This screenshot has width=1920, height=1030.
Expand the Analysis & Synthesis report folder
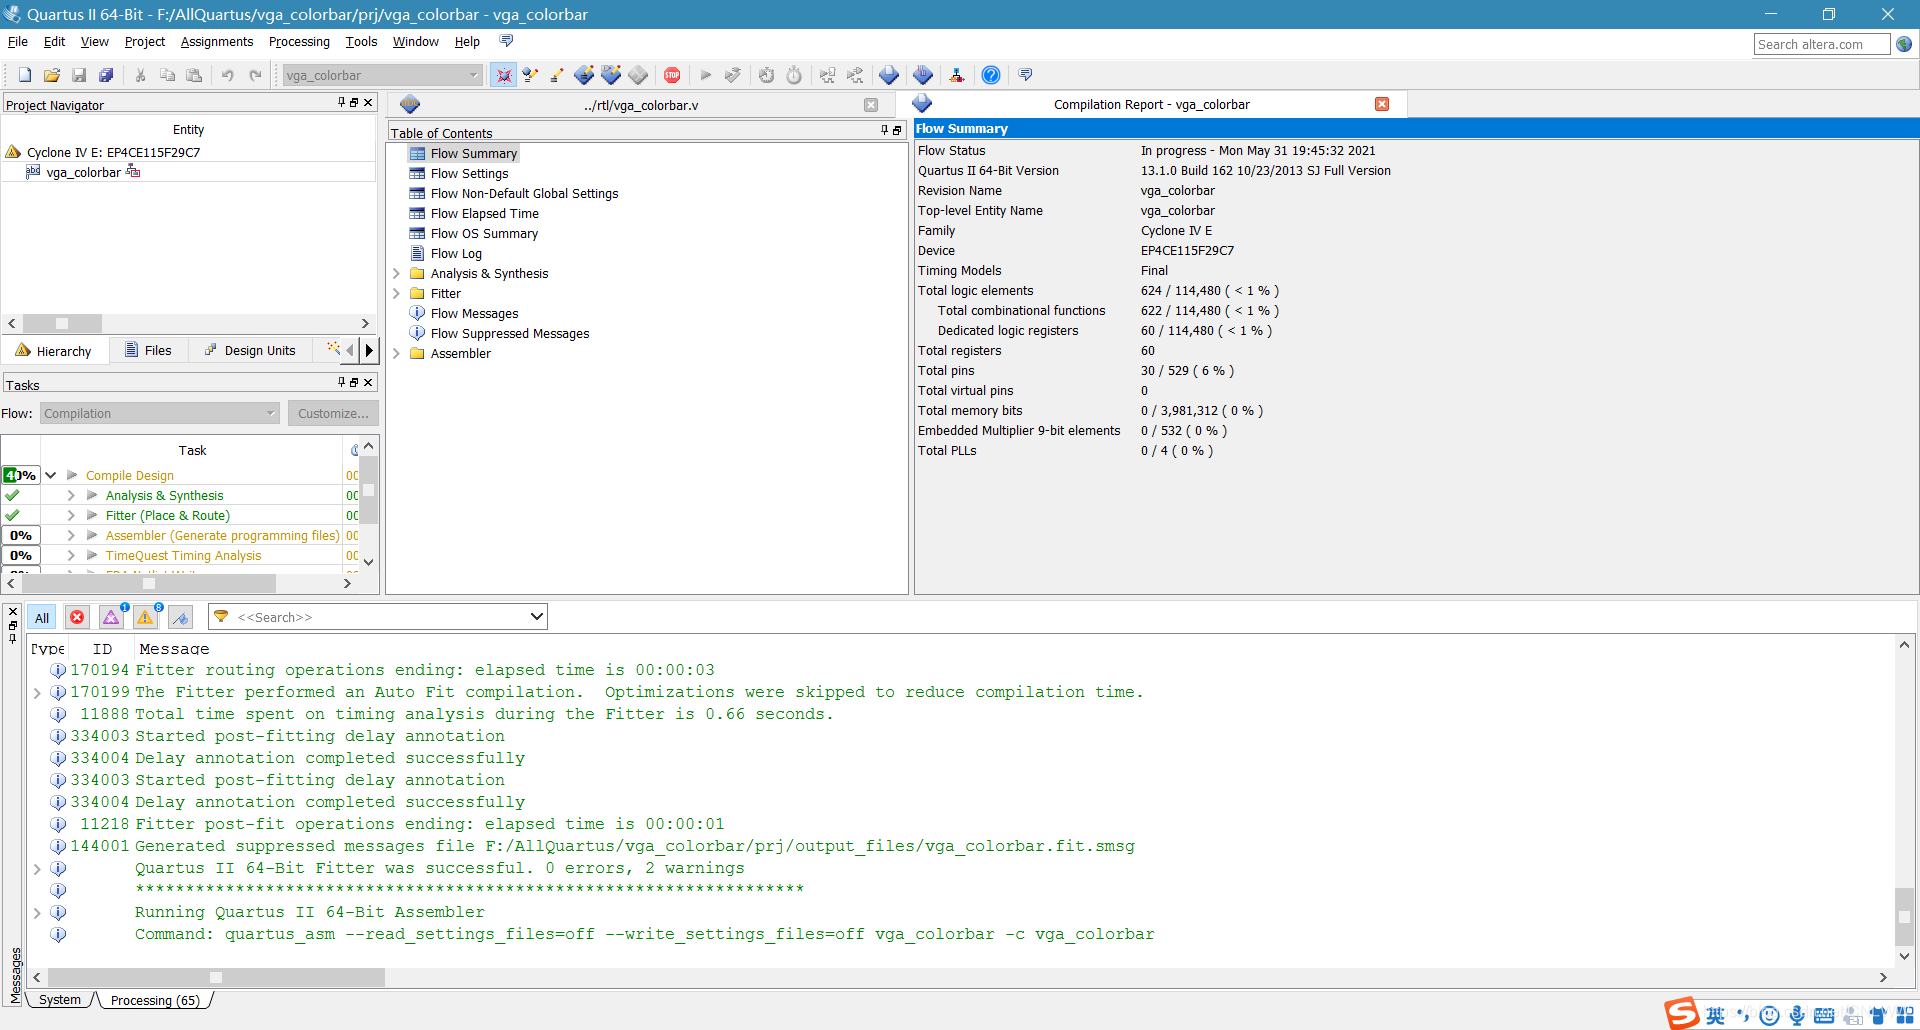396,273
